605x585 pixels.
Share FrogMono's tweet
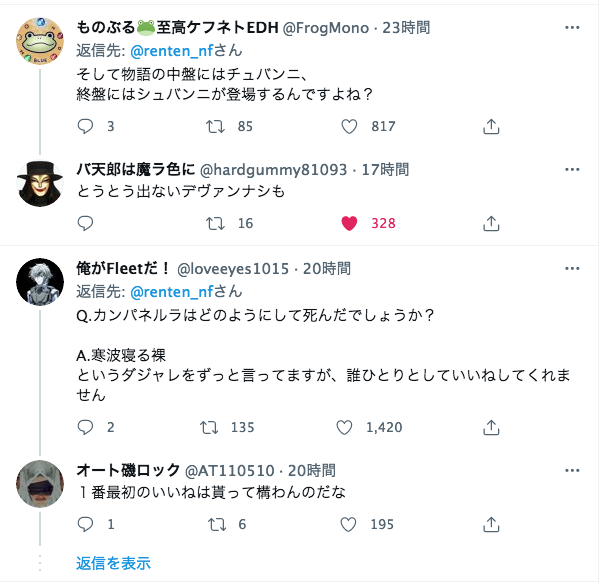click(x=491, y=126)
